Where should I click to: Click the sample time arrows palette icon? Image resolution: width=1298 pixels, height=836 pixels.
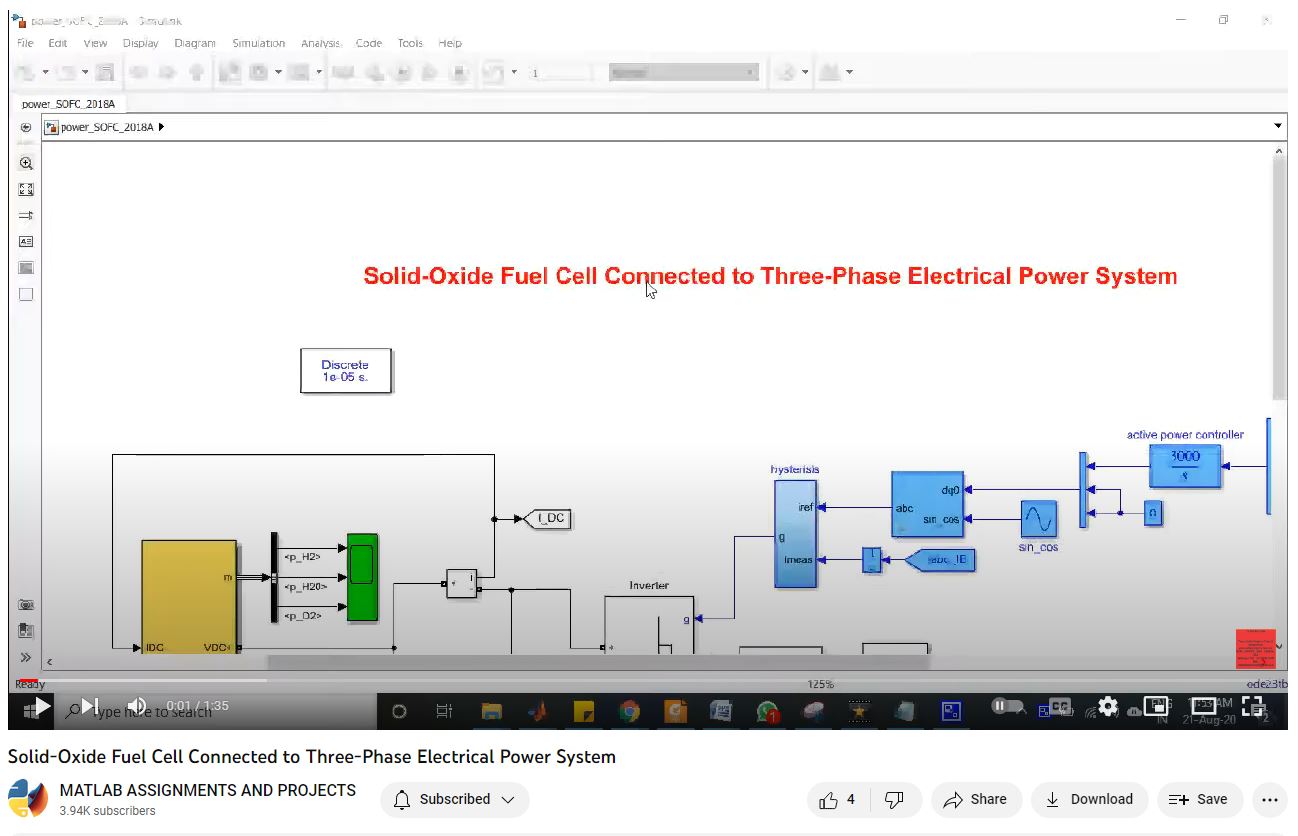point(26,215)
